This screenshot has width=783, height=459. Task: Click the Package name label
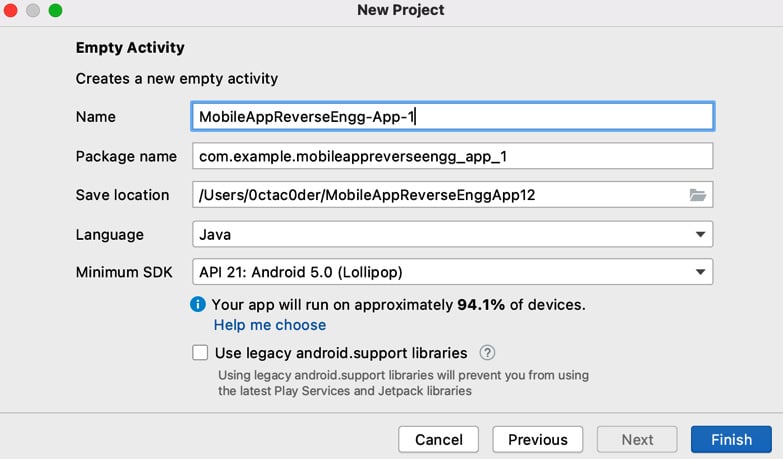point(126,156)
